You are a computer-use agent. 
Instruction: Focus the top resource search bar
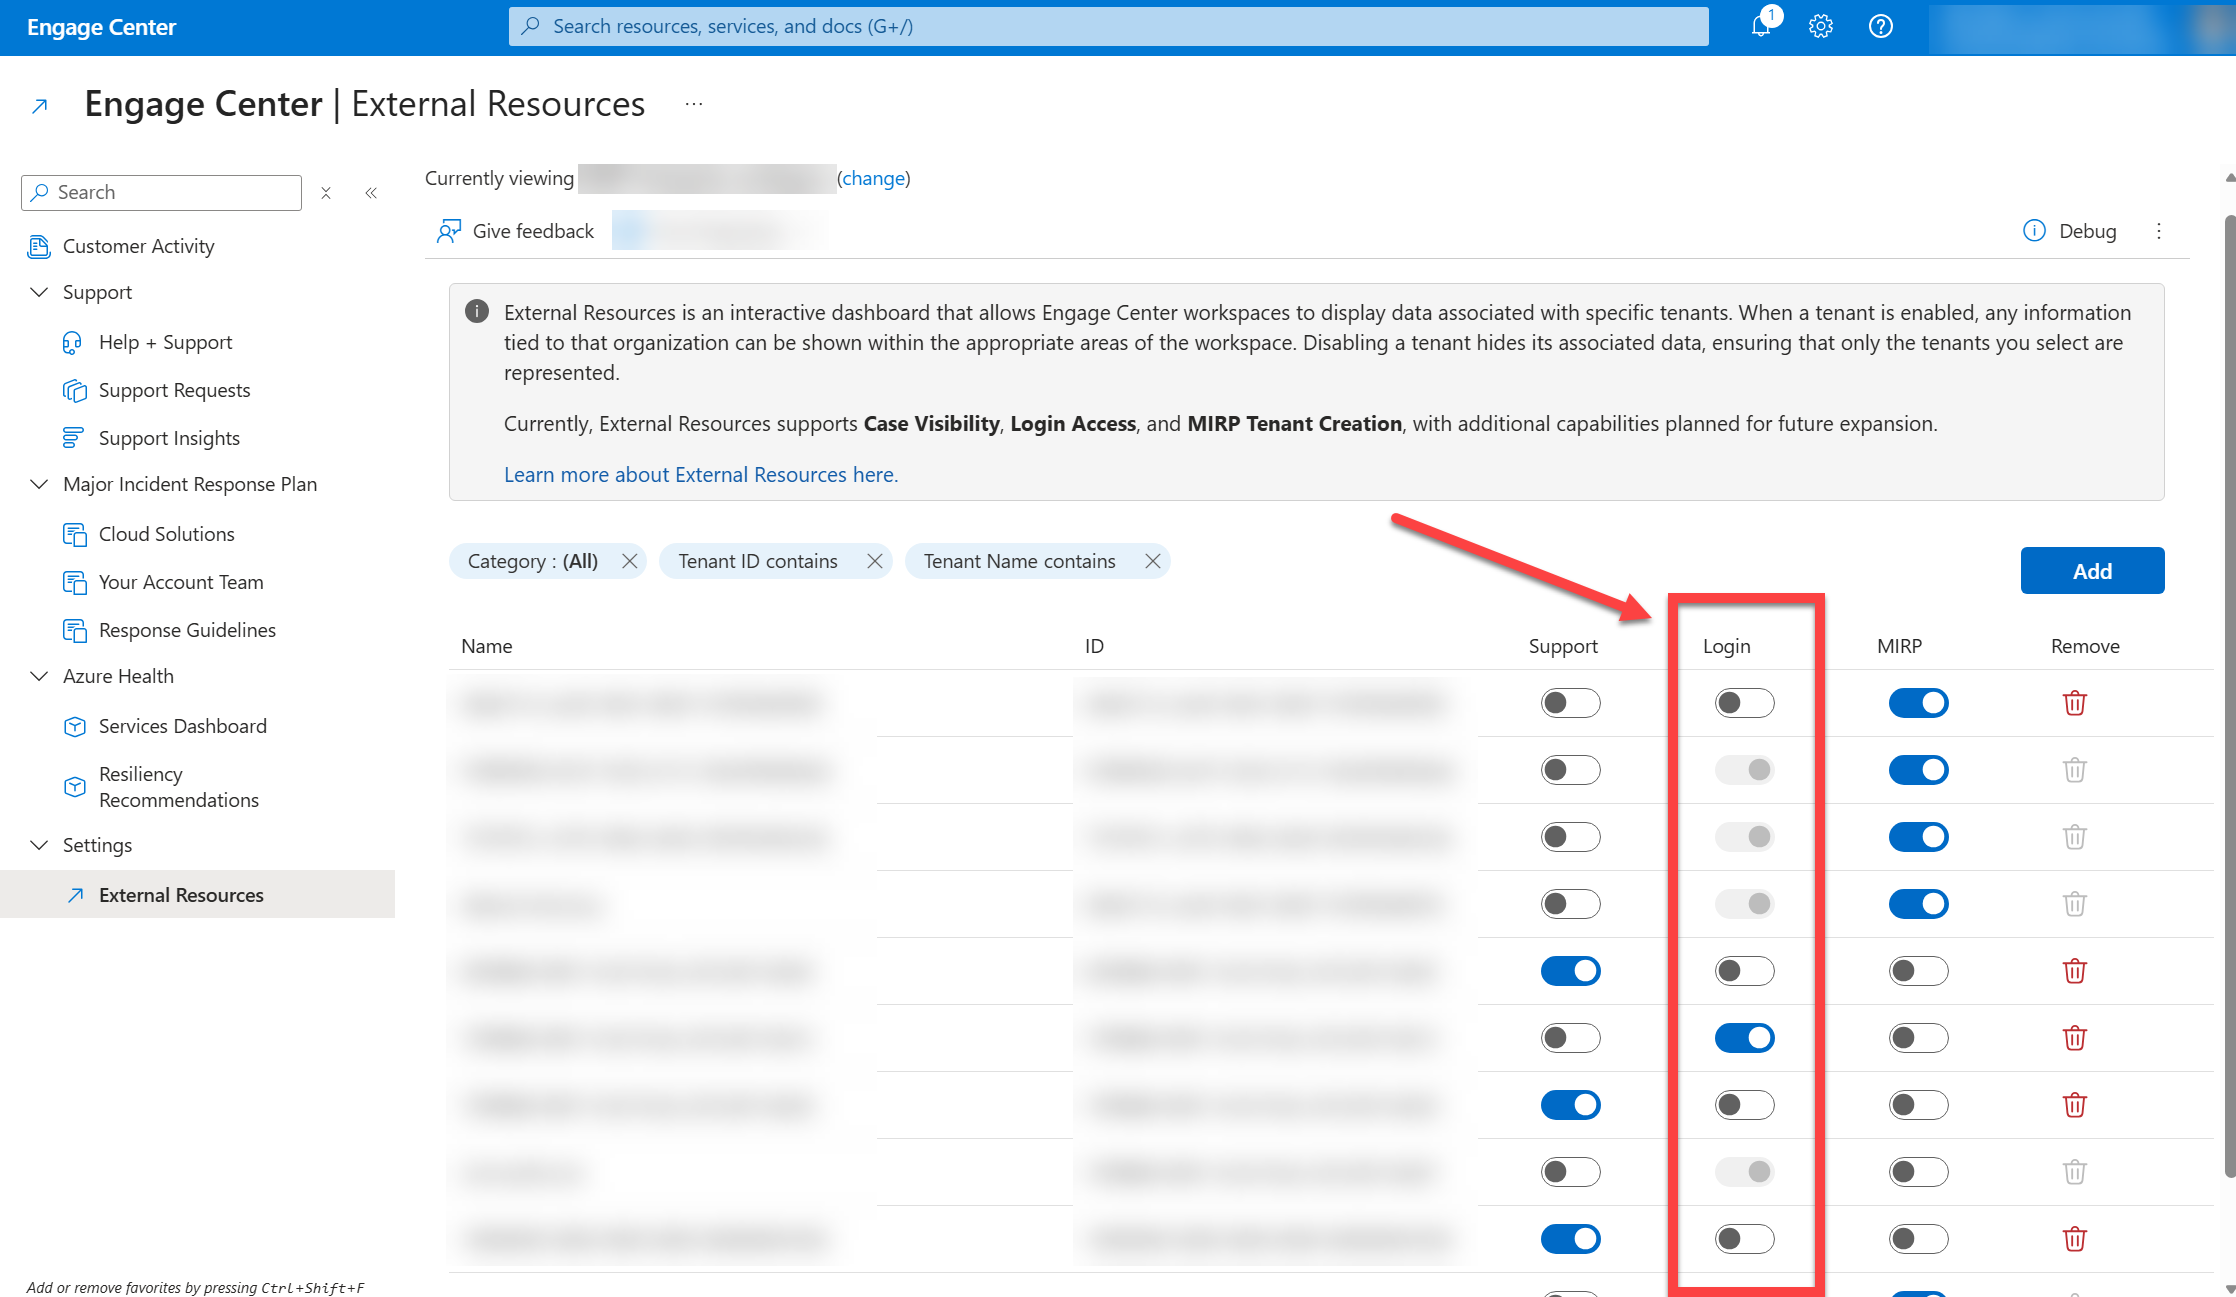1108,27
